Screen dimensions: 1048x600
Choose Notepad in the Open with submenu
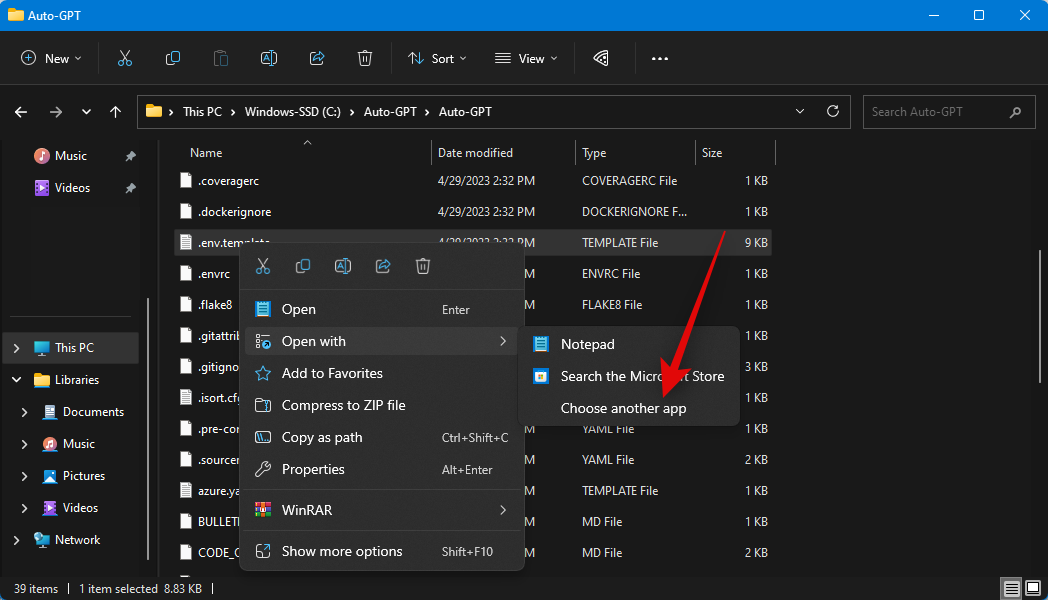pyautogui.click(x=628, y=344)
